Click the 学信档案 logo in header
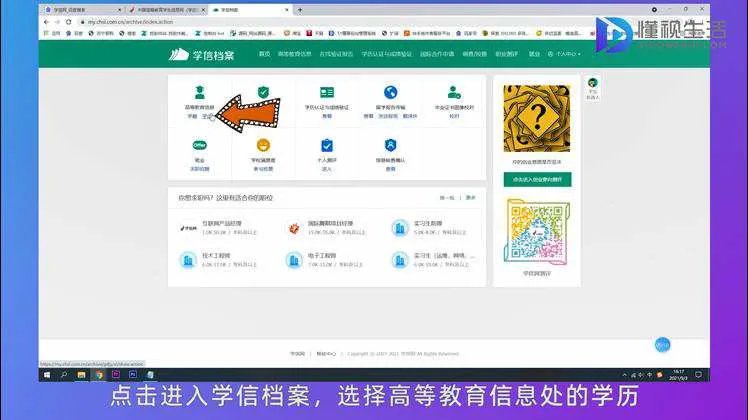748x420 pixels. (201, 55)
